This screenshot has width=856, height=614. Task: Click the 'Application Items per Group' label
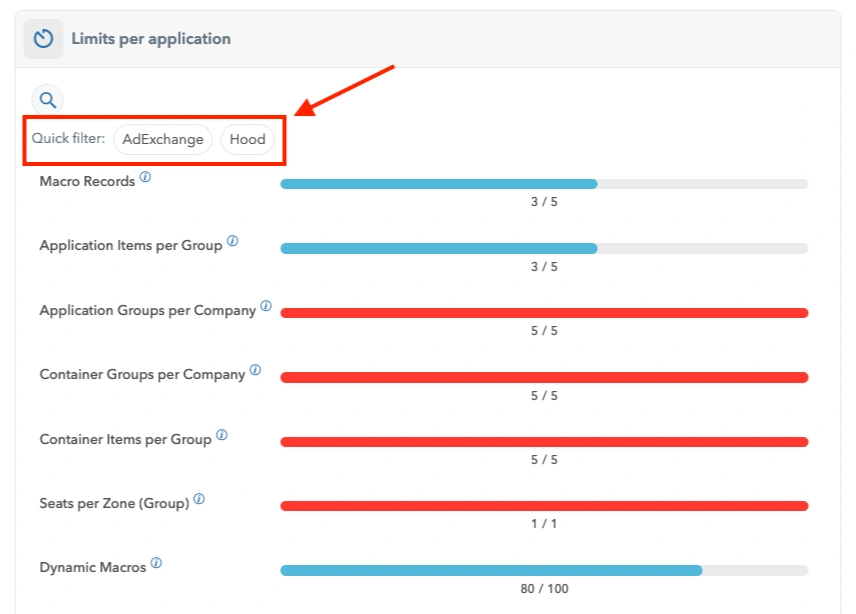point(131,246)
